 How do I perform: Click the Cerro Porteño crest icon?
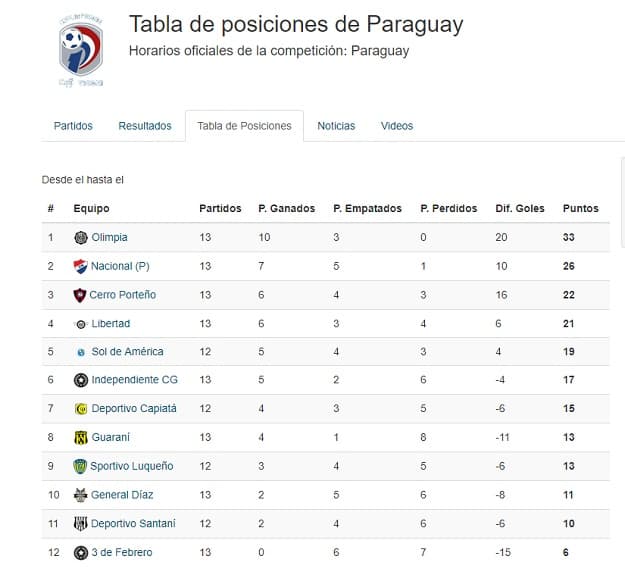tap(81, 295)
